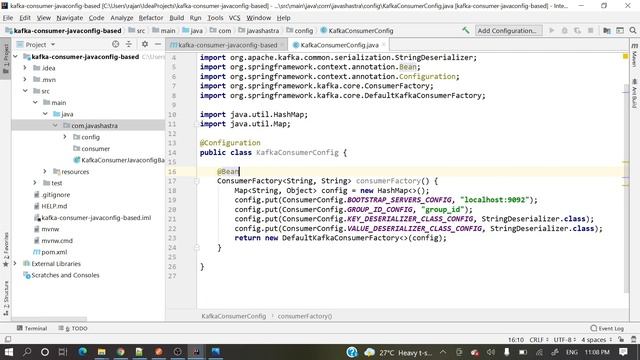Expand the .idea folder
Viewport: 640px width, 360px height.
pyautogui.click(x=25, y=68)
